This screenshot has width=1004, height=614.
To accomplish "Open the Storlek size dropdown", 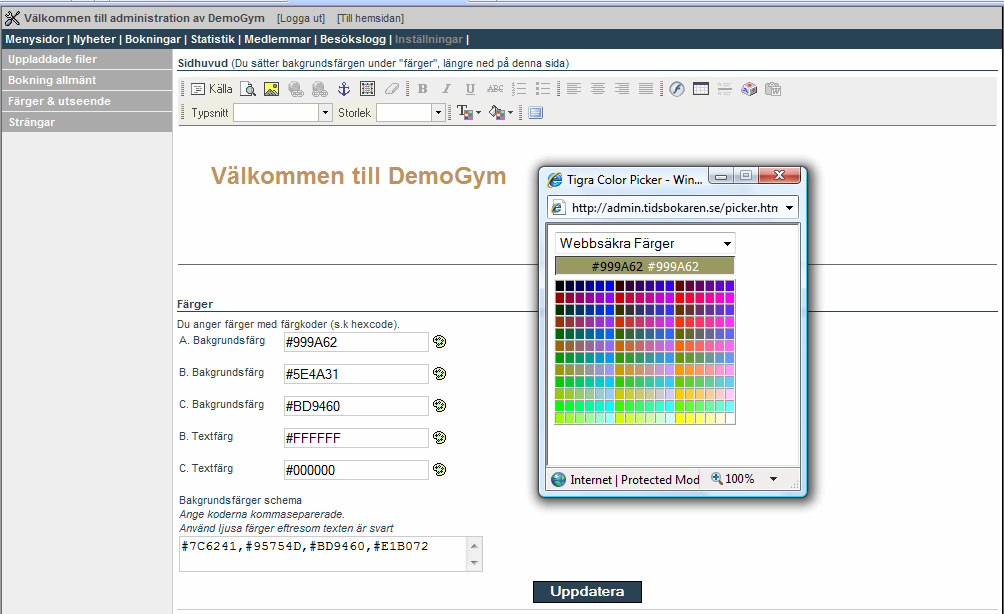I will 438,113.
